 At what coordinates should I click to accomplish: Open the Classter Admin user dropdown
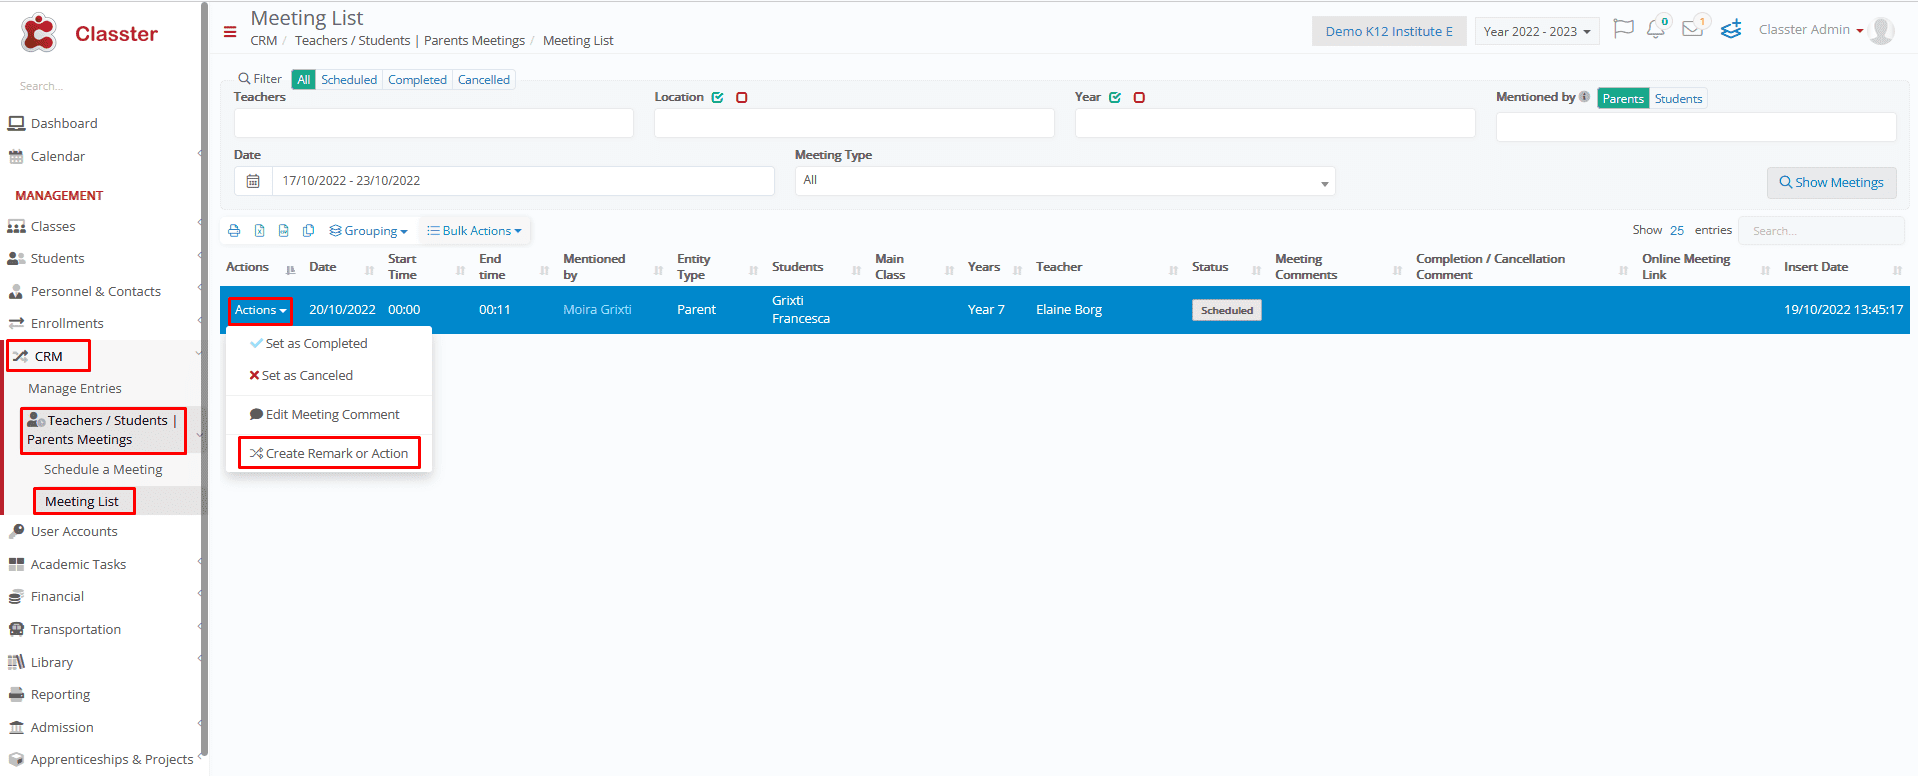(1811, 30)
